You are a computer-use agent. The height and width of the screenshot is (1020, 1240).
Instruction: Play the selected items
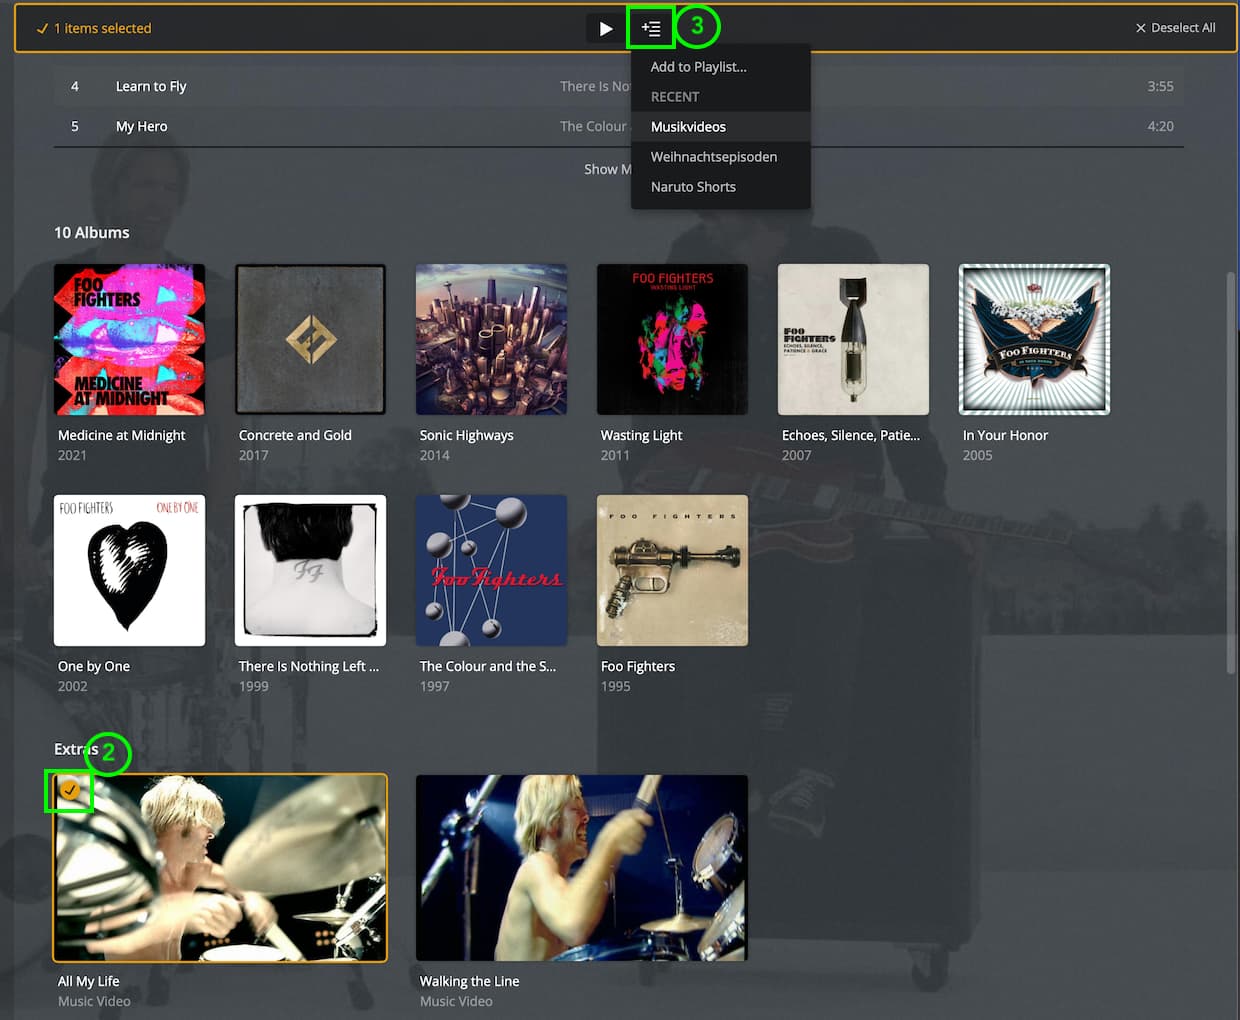coord(605,28)
